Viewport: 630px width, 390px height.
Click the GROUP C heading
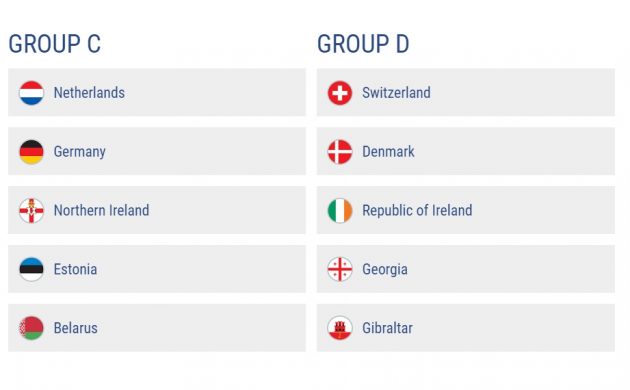pyautogui.click(x=55, y=44)
